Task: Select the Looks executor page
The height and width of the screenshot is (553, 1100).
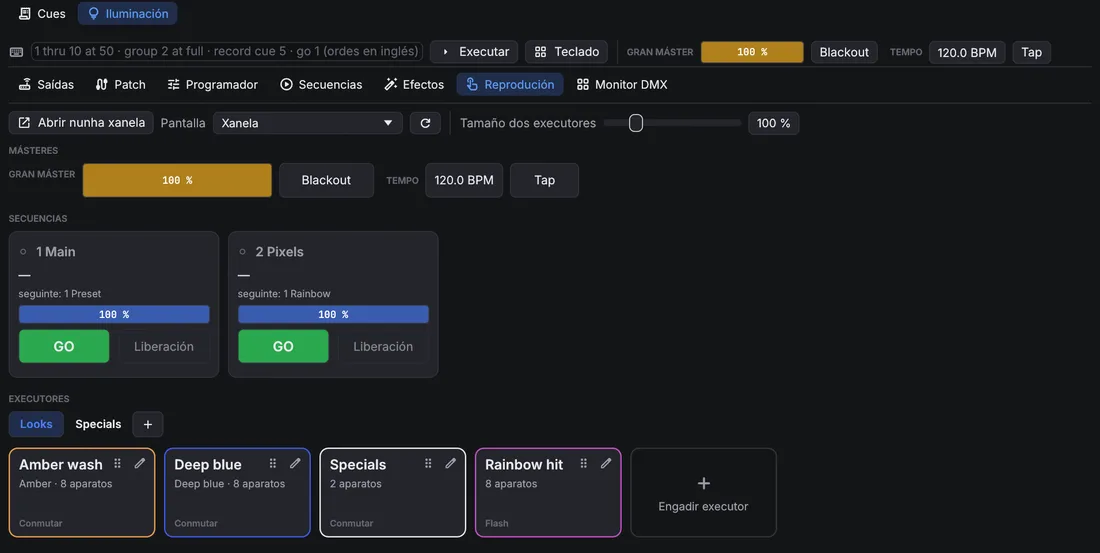Action: coord(36,424)
